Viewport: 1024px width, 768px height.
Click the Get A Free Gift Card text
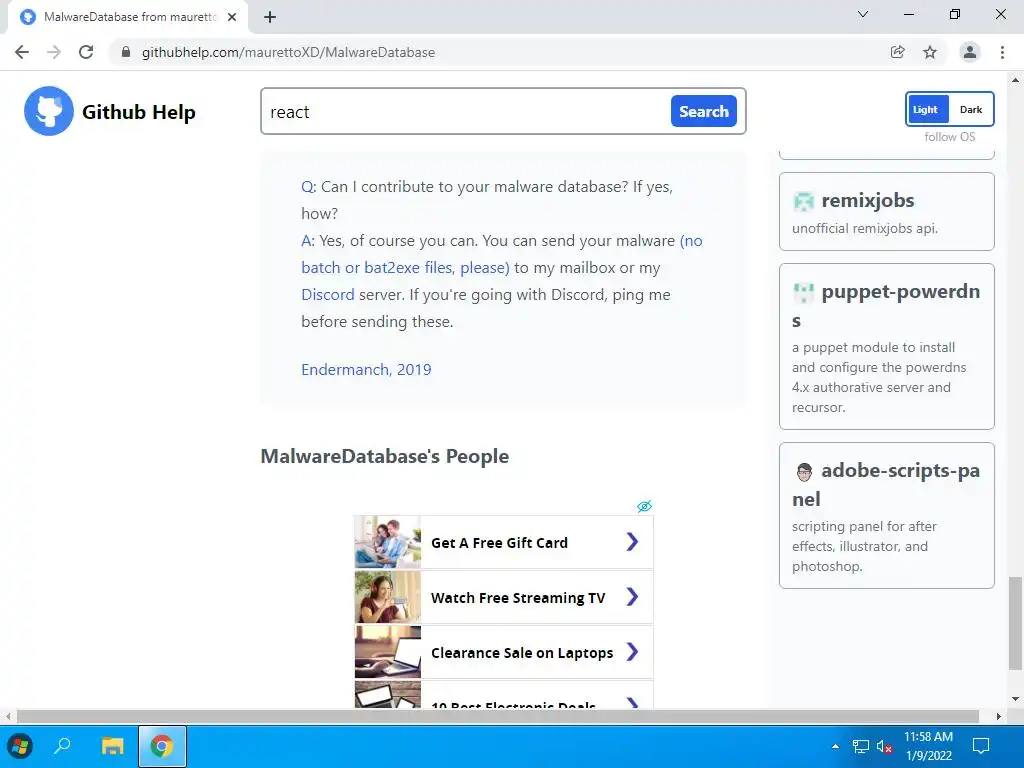[500, 543]
